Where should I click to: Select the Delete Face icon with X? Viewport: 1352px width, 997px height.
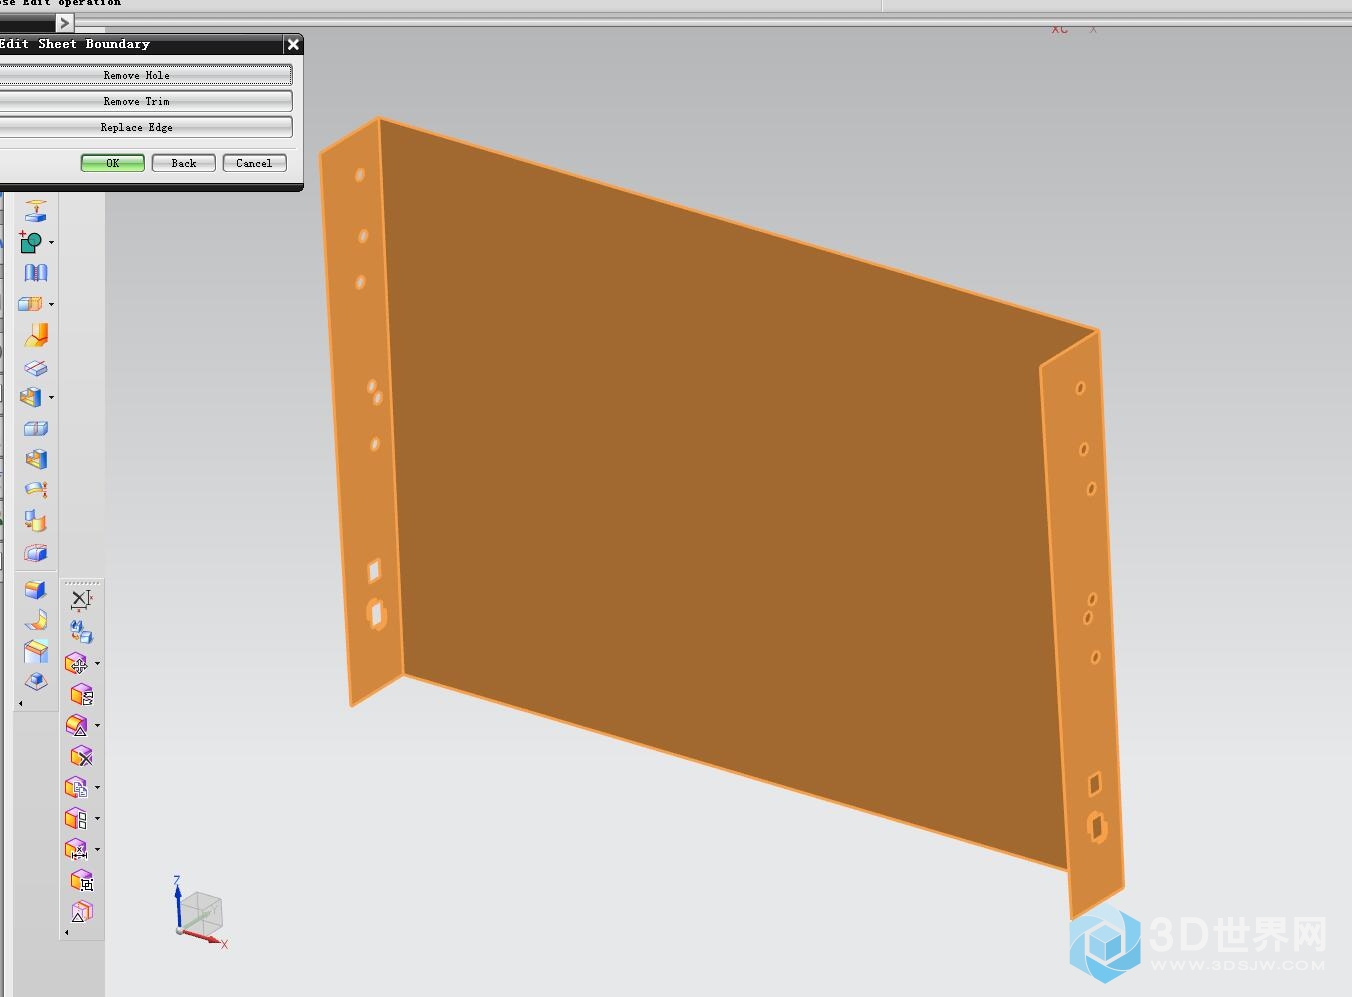82,756
